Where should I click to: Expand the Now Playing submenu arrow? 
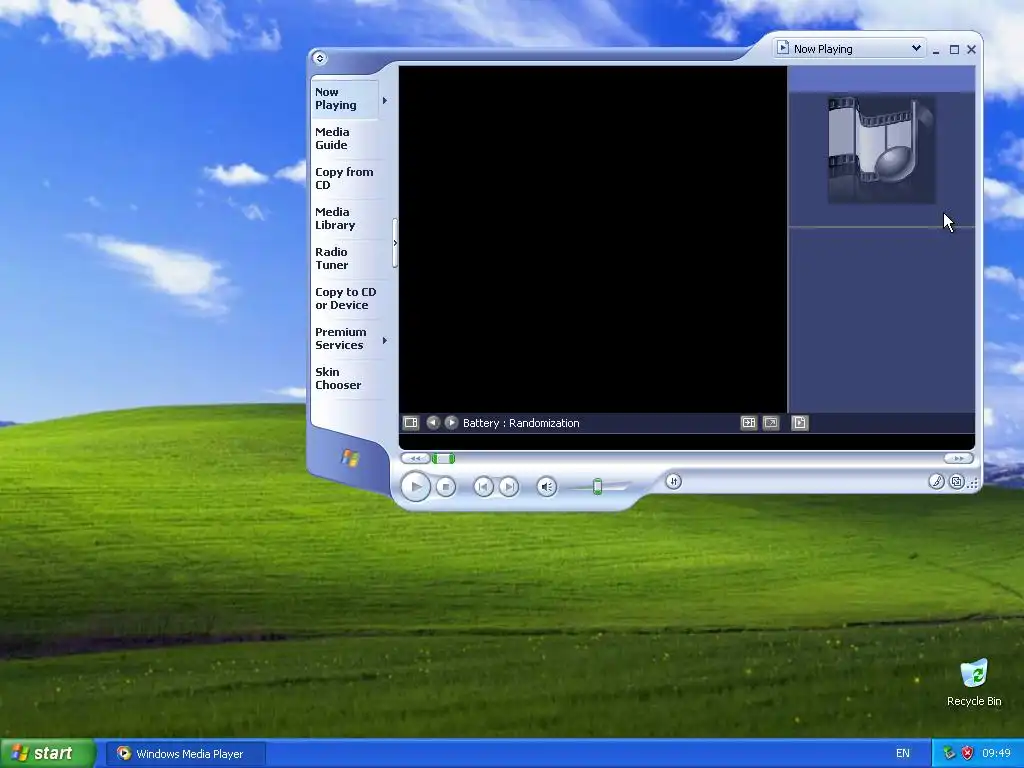pos(385,101)
